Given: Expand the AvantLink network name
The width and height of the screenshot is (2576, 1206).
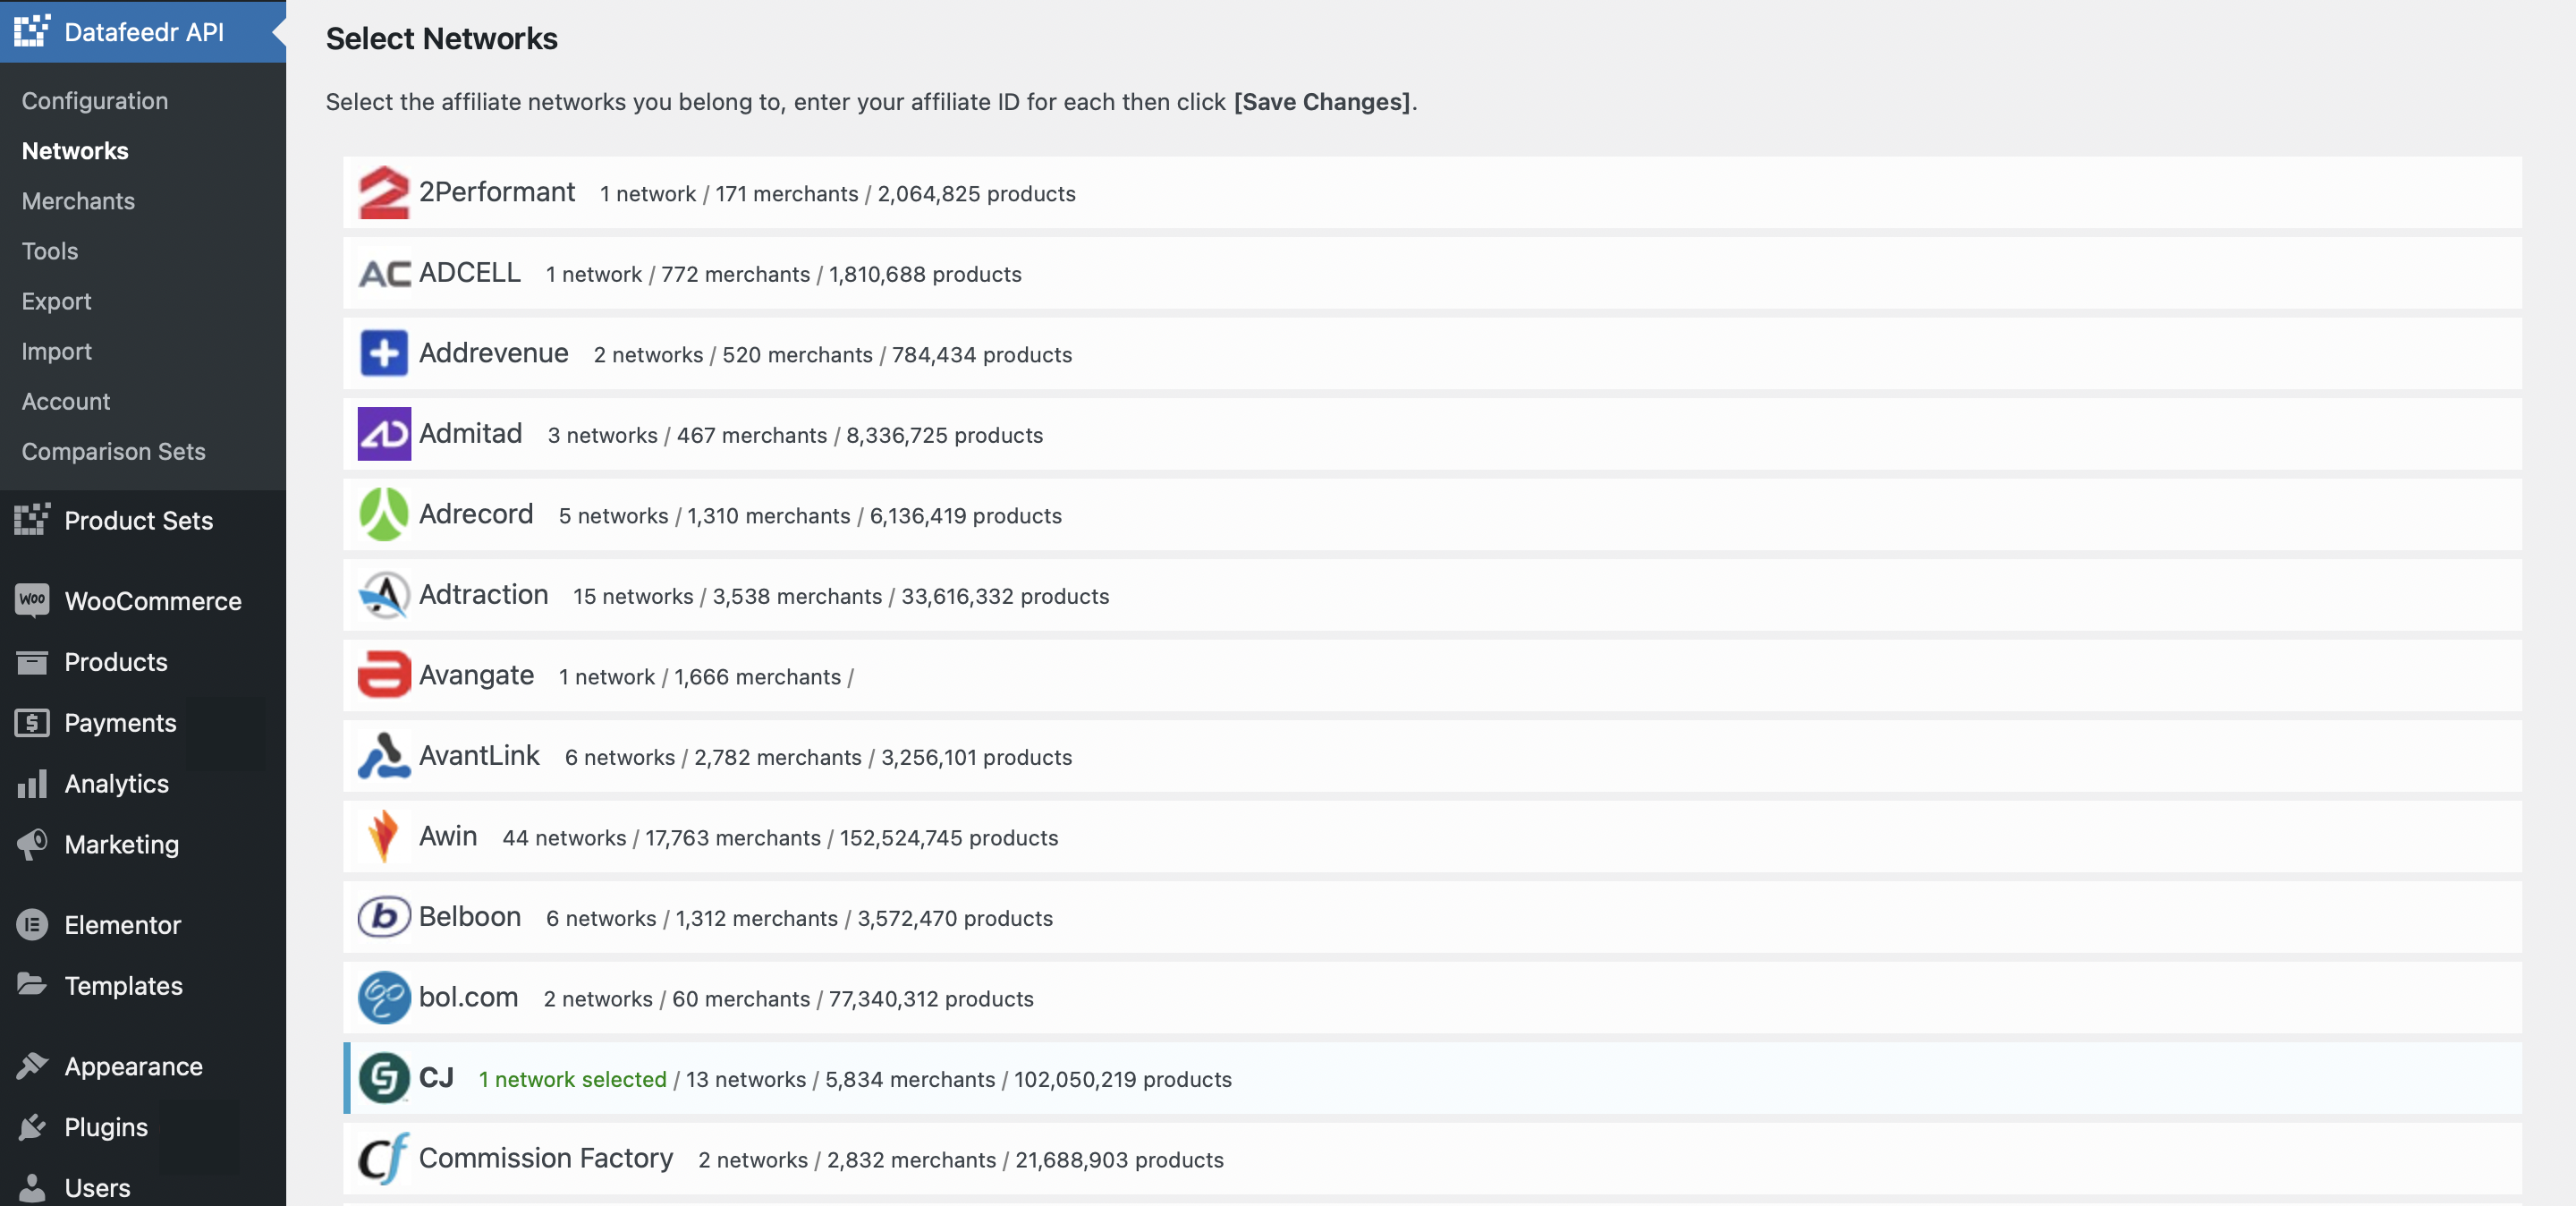Looking at the screenshot, I should tap(479, 755).
